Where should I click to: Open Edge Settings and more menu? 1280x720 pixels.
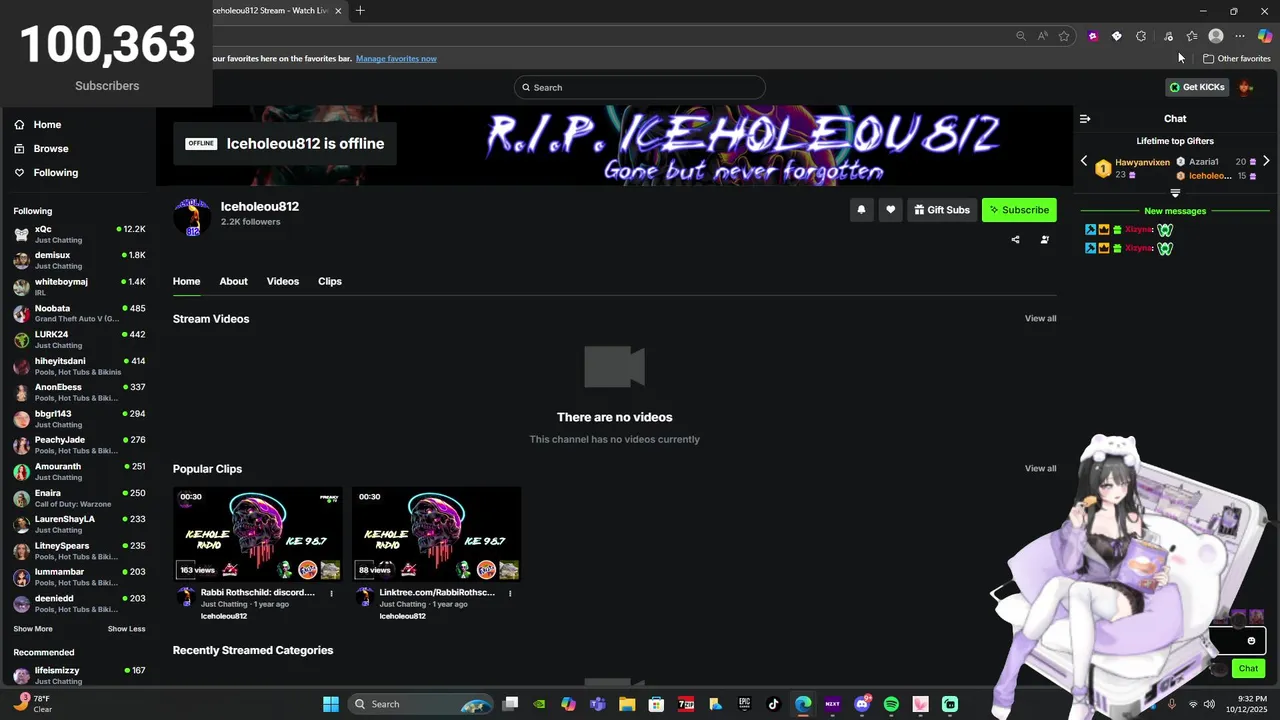click(x=1240, y=36)
